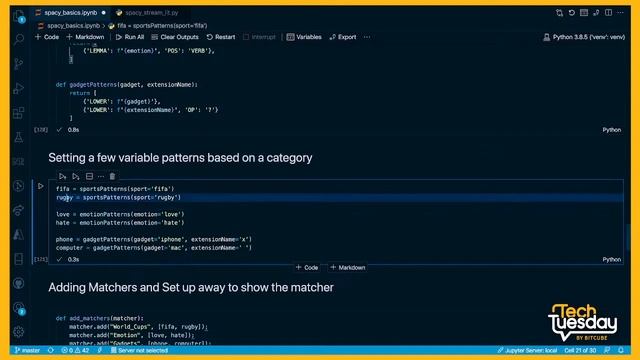This screenshot has height=360, width=640.
Task: Click line phone = gadgetPatterns iphone
Action: (x=154, y=240)
